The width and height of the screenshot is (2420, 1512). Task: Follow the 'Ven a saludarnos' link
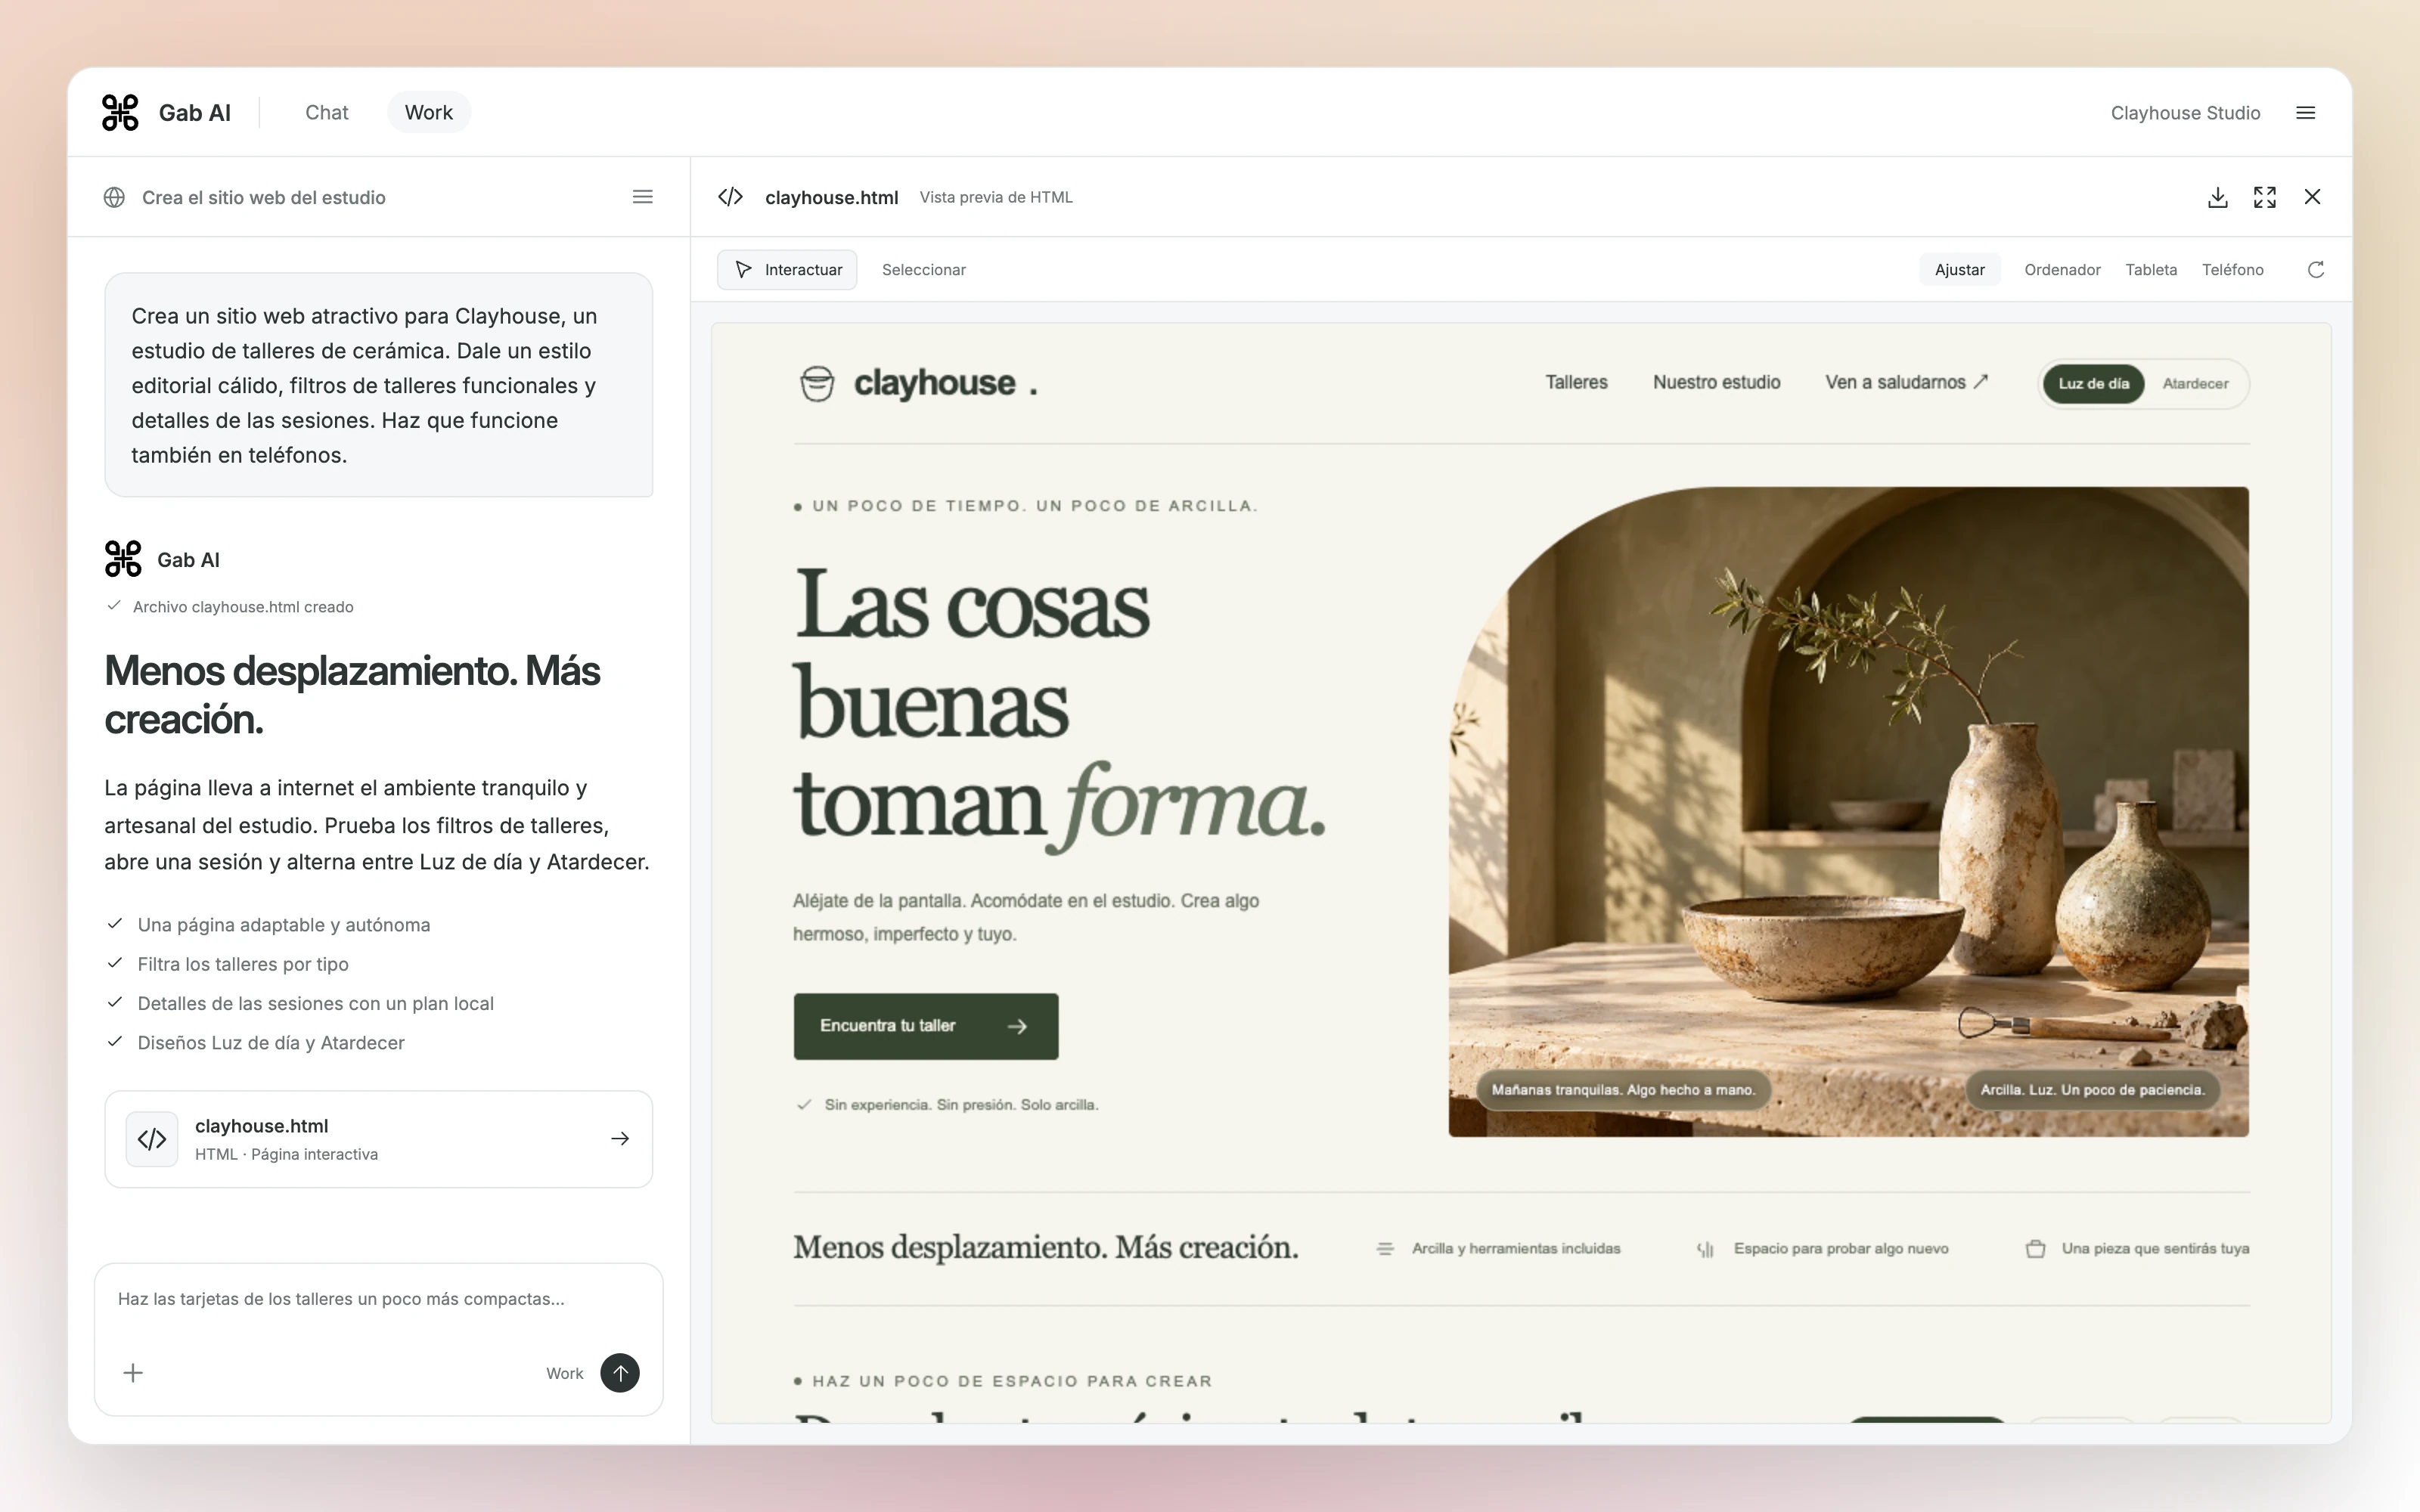coord(1906,382)
